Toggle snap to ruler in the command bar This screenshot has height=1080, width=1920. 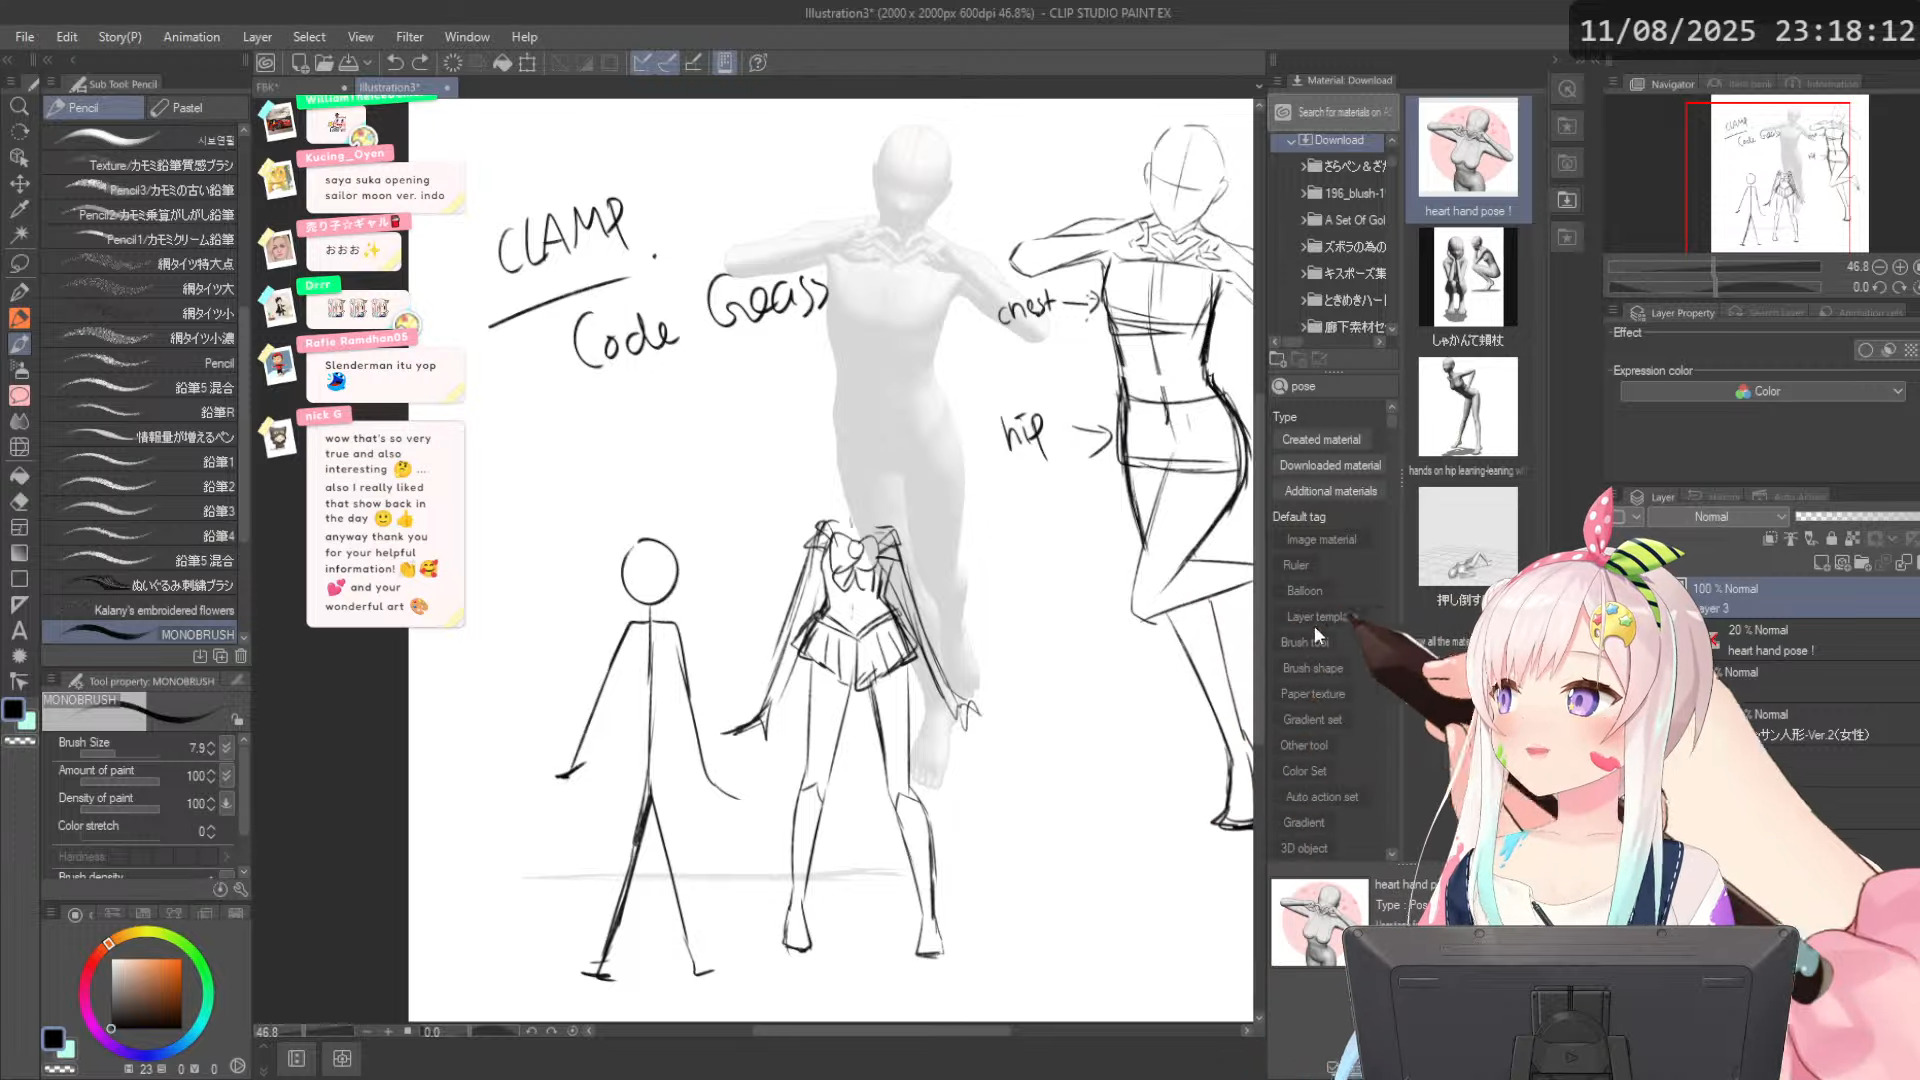[x=642, y=63]
